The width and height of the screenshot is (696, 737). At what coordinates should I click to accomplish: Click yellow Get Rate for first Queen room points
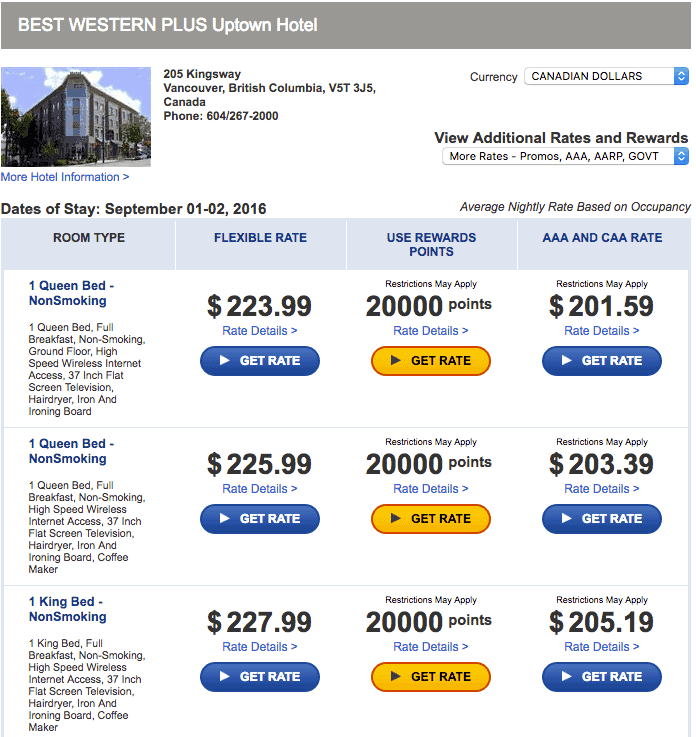[431, 361]
